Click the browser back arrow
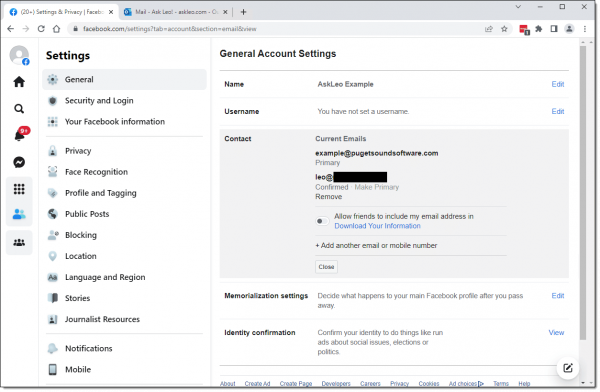Image resolution: width=600 pixels, height=392 pixels. point(11,29)
